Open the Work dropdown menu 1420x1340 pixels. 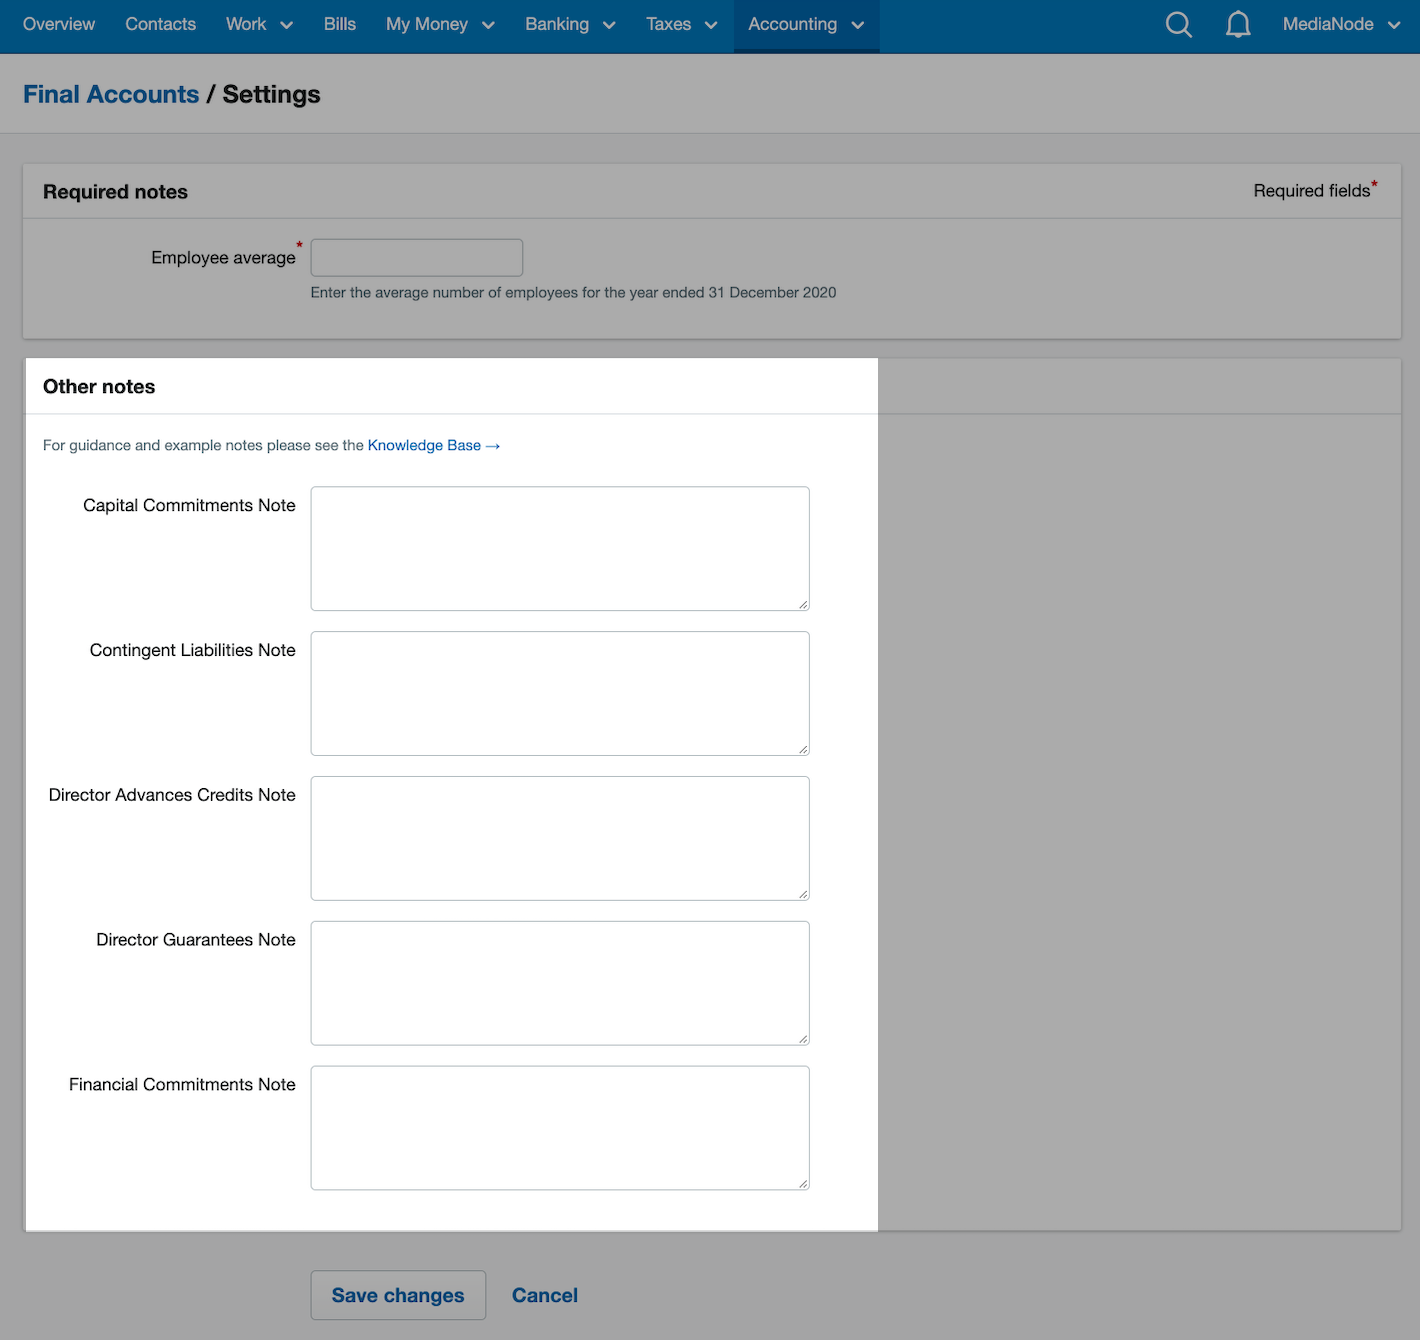pyautogui.click(x=258, y=24)
